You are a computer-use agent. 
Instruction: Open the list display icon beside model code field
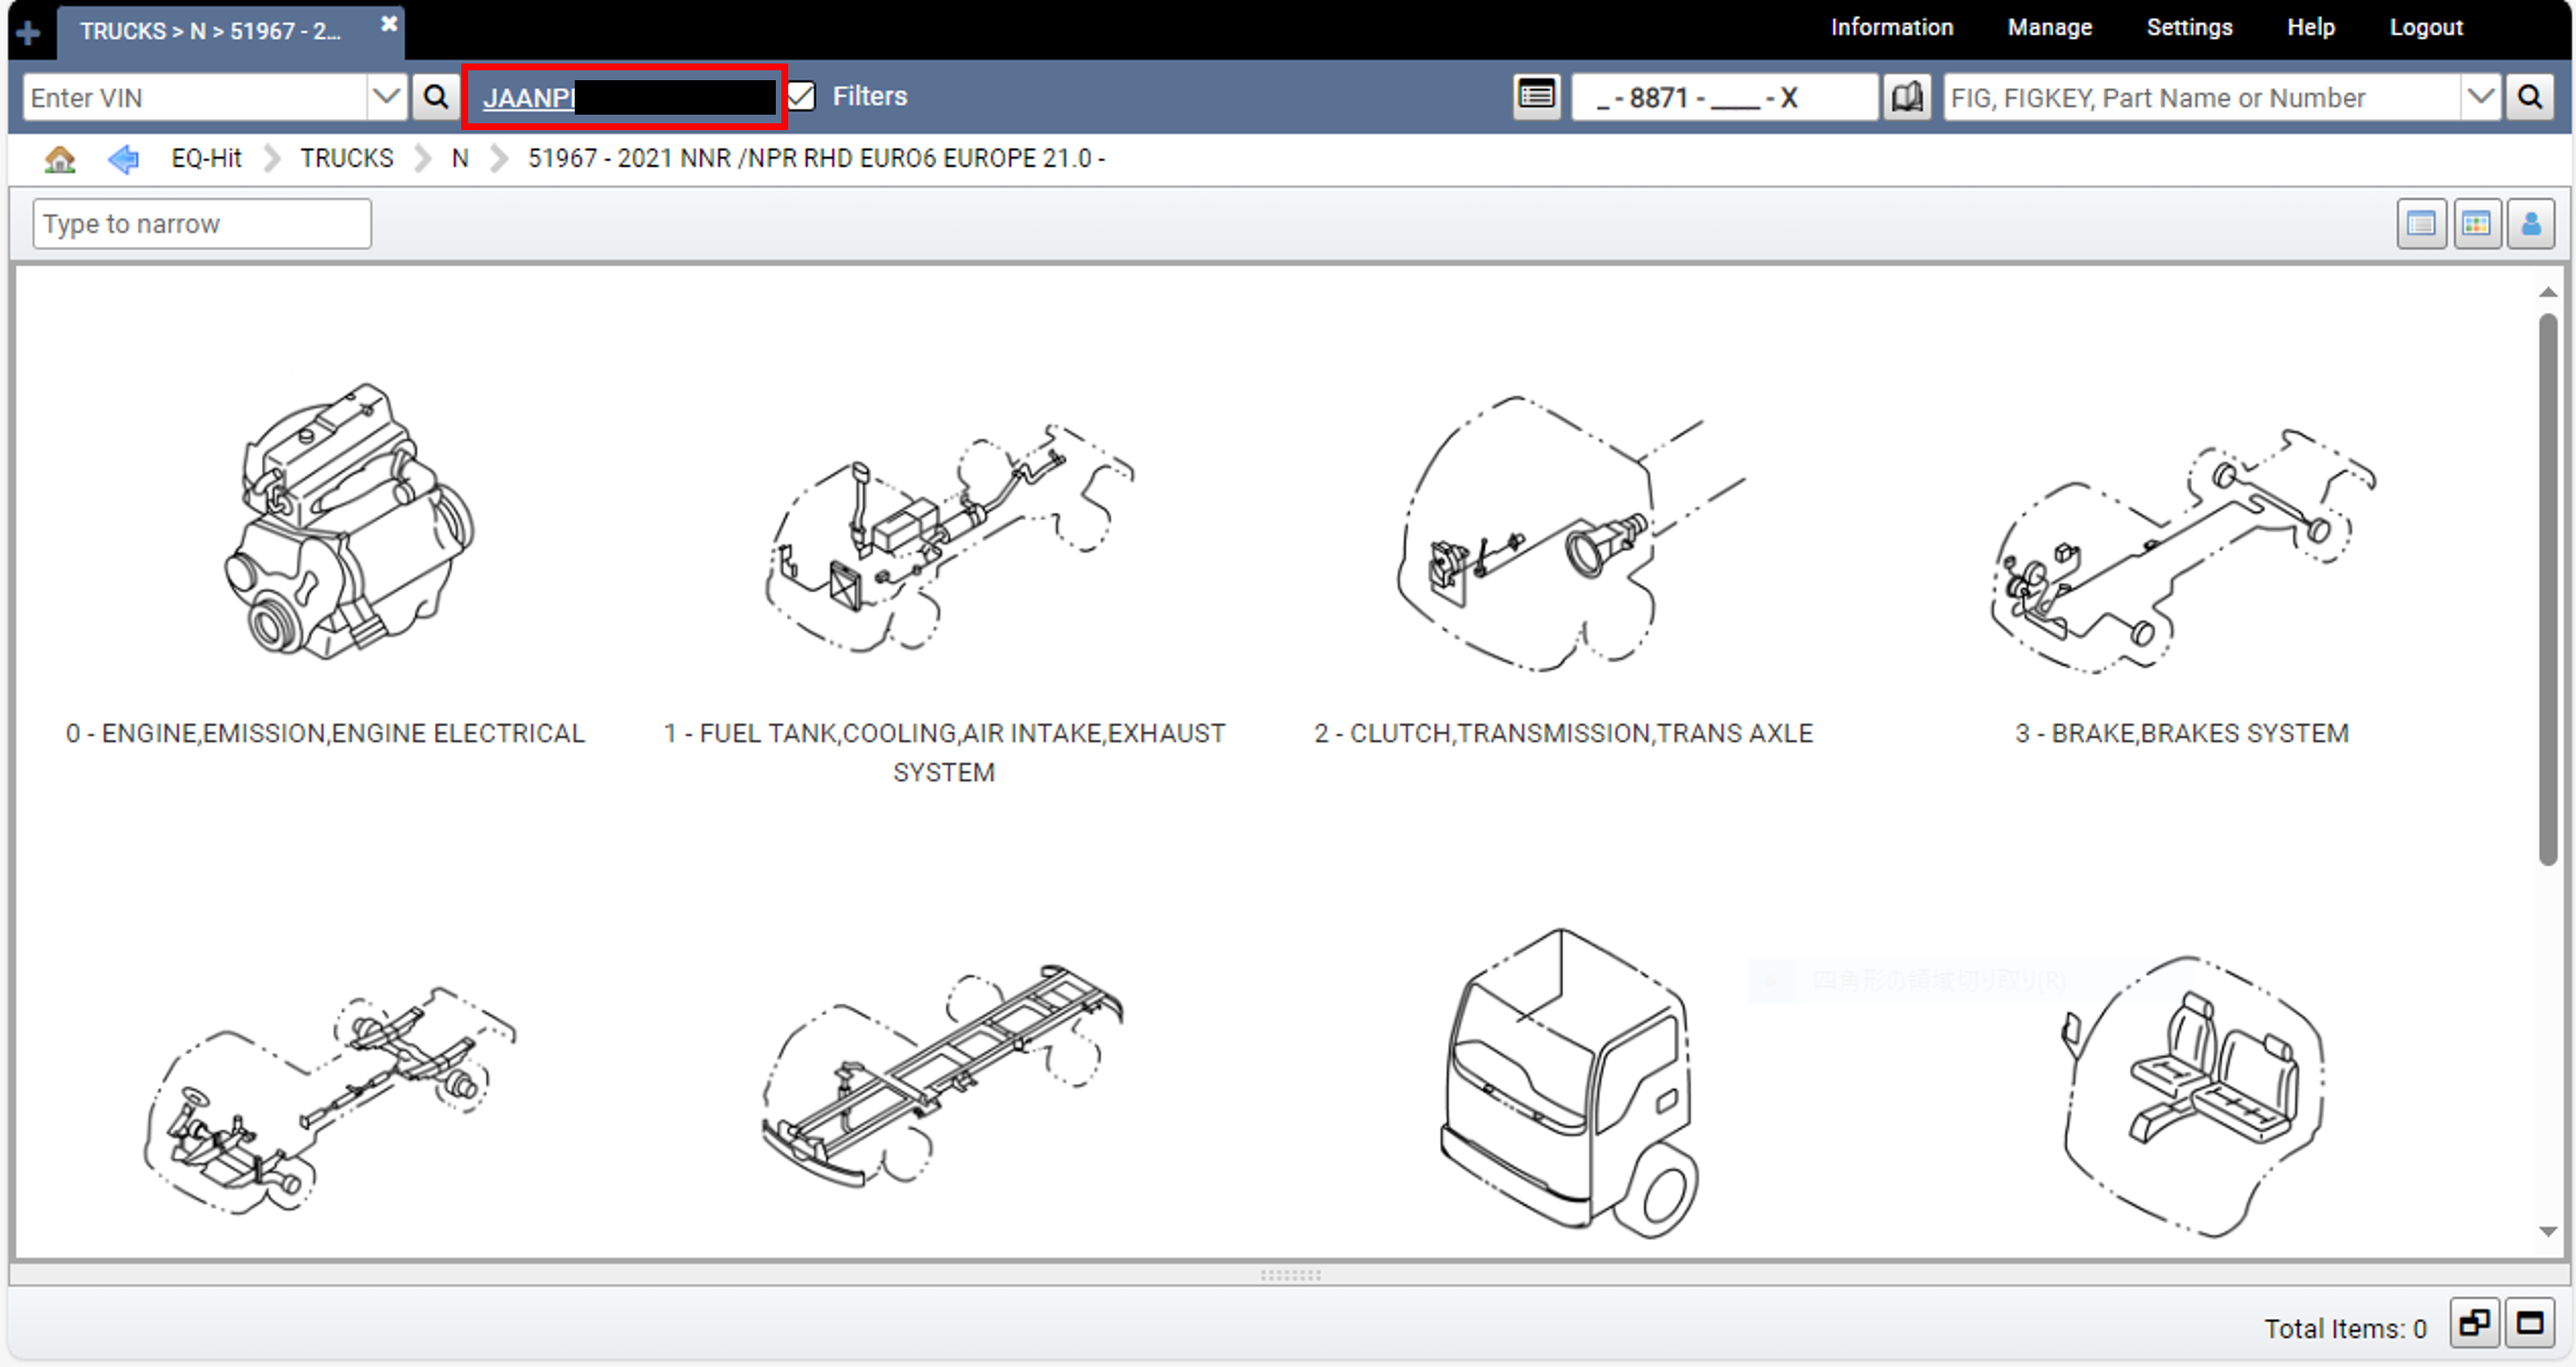(1536, 96)
